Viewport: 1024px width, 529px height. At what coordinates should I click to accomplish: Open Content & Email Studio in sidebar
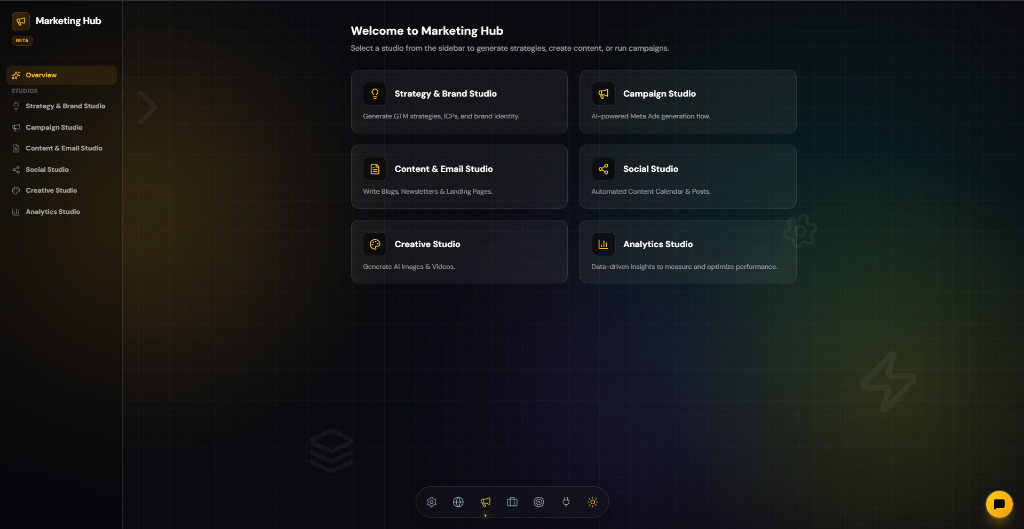61,148
